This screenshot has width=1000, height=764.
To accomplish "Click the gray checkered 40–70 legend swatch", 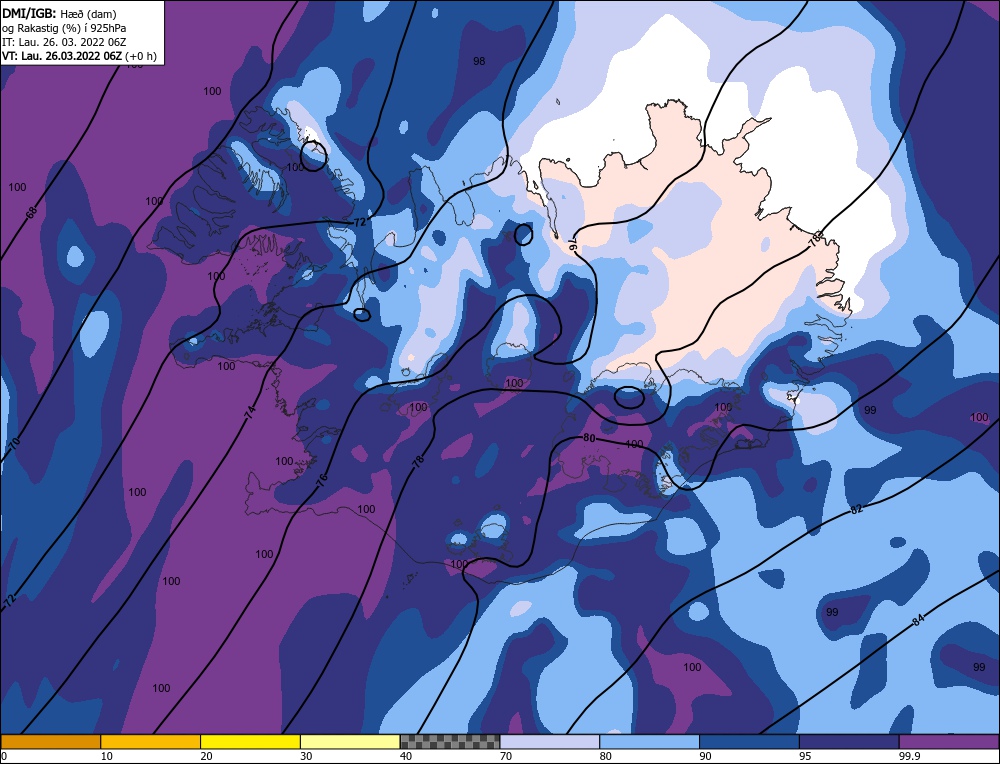I will pyautogui.click(x=450, y=742).
